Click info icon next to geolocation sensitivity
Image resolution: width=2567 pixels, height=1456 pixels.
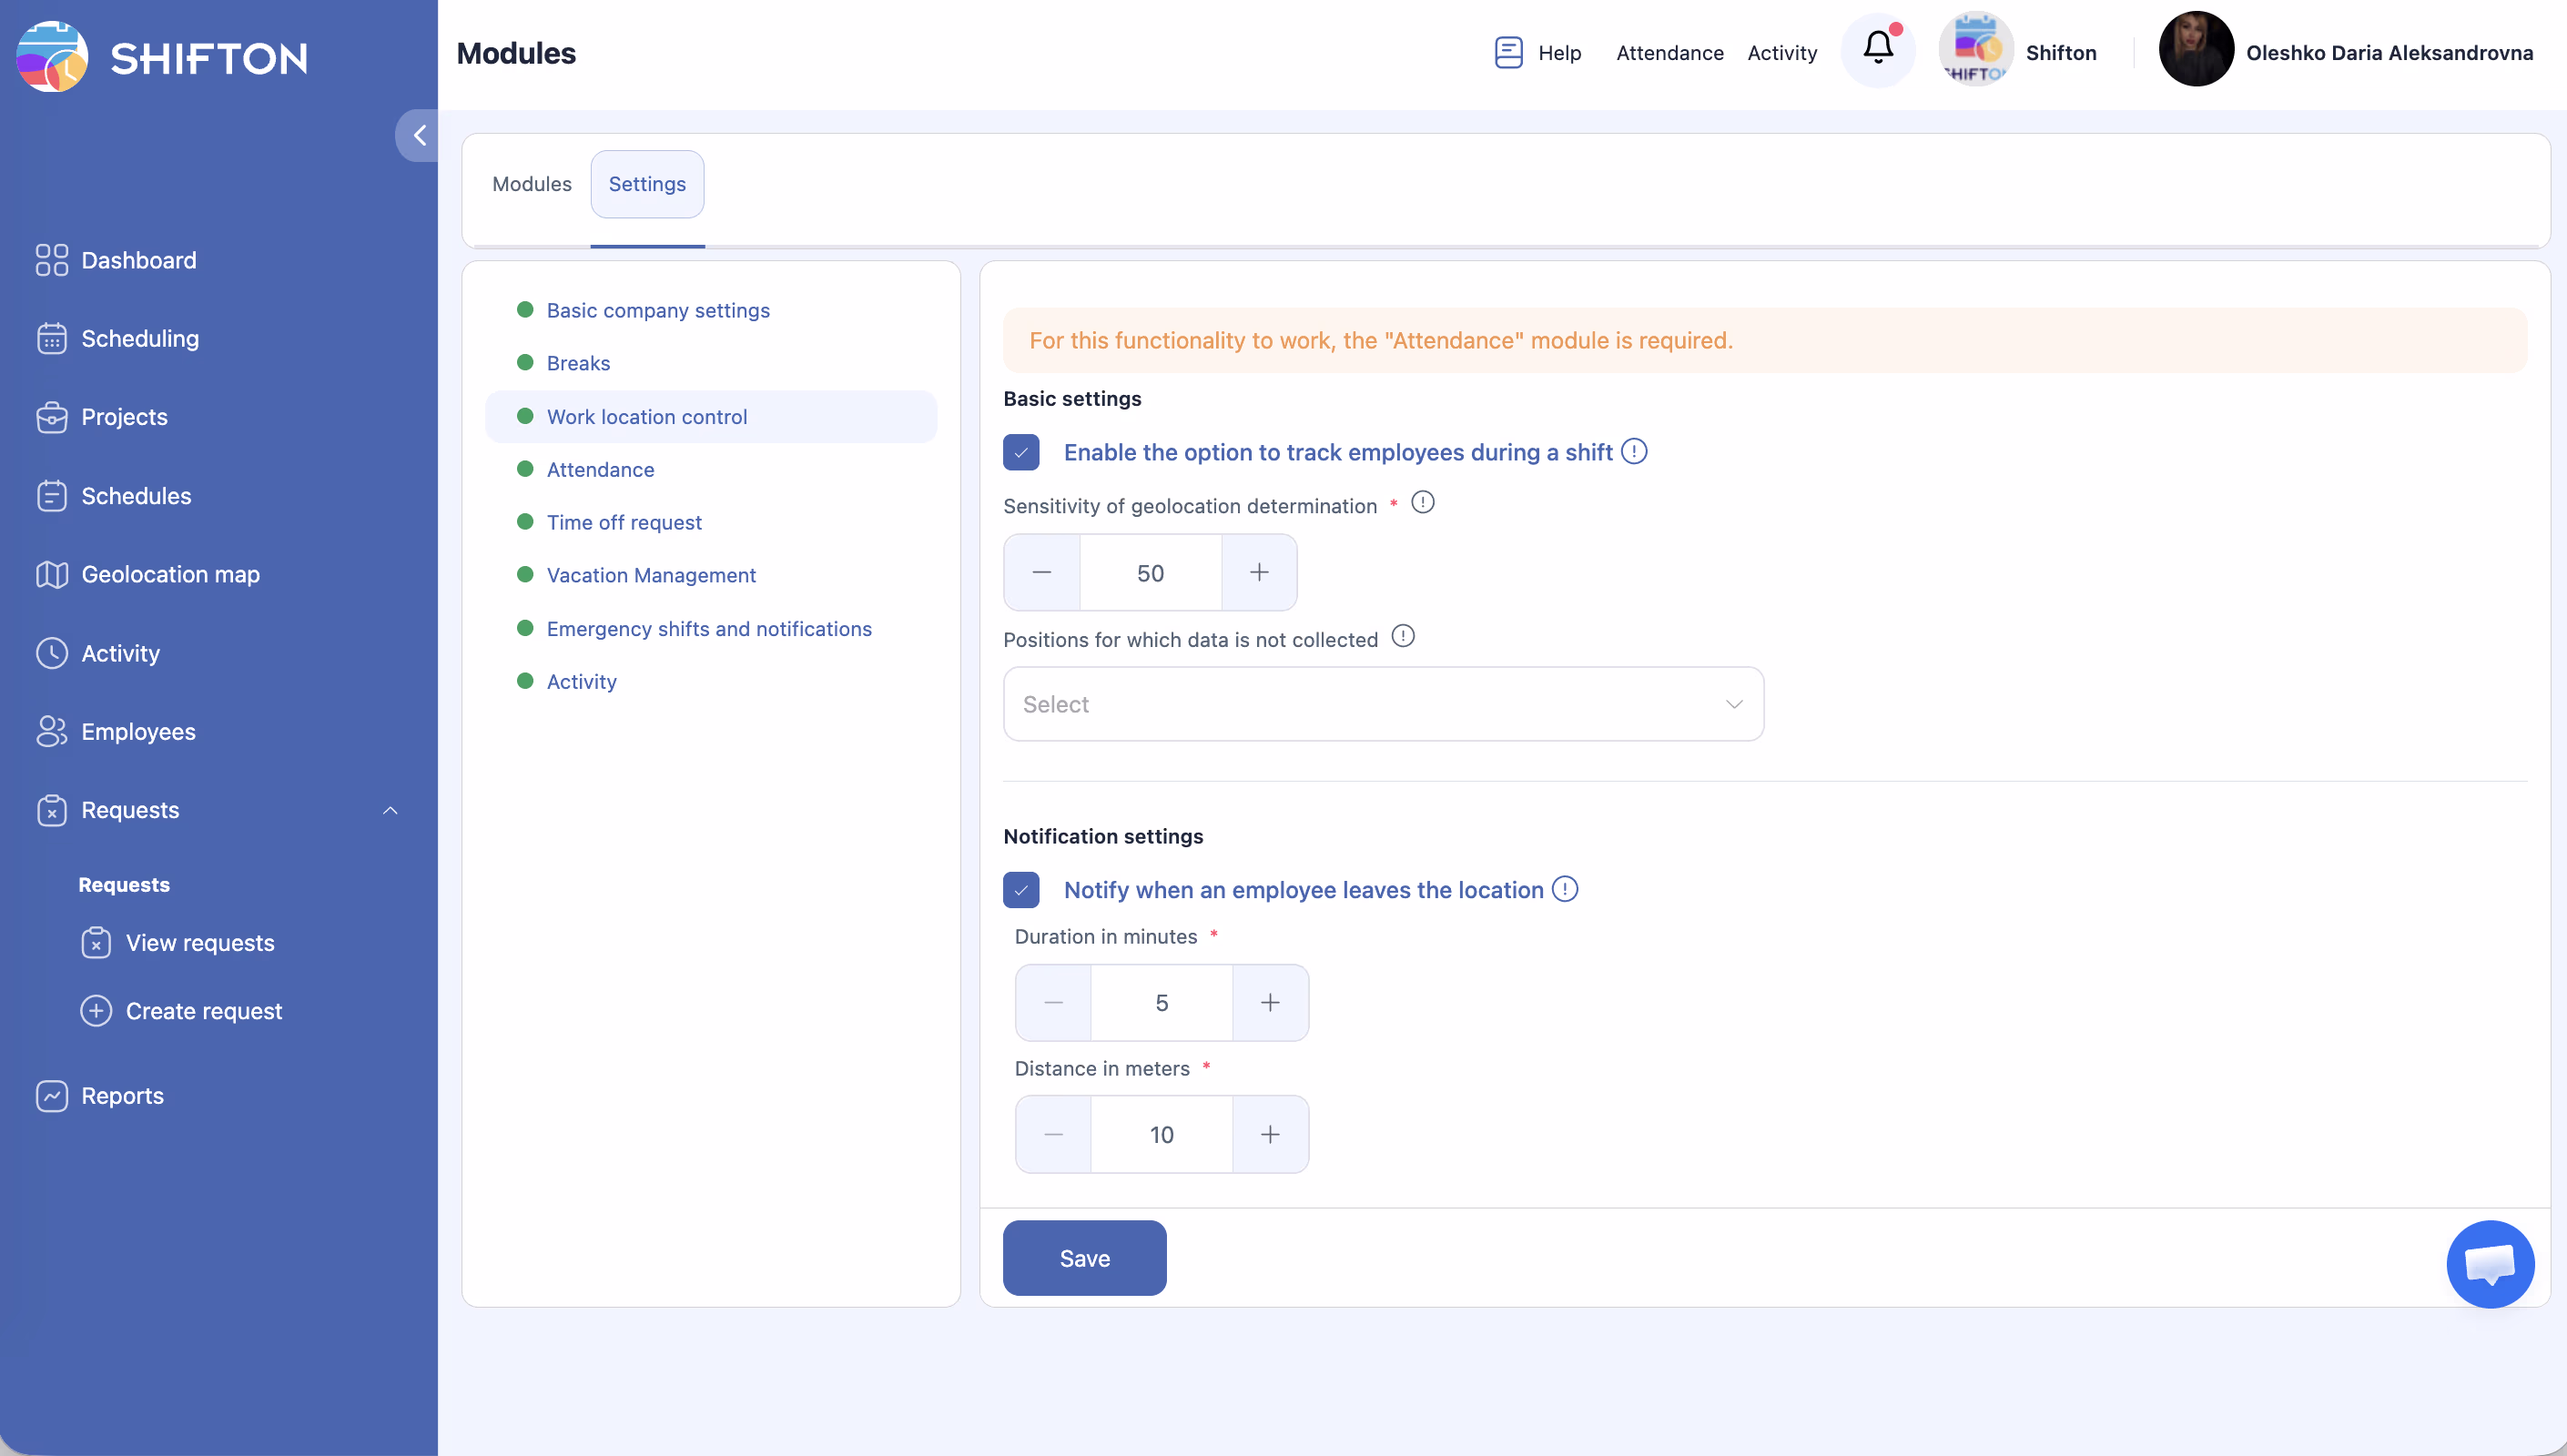coord(1422,503)
